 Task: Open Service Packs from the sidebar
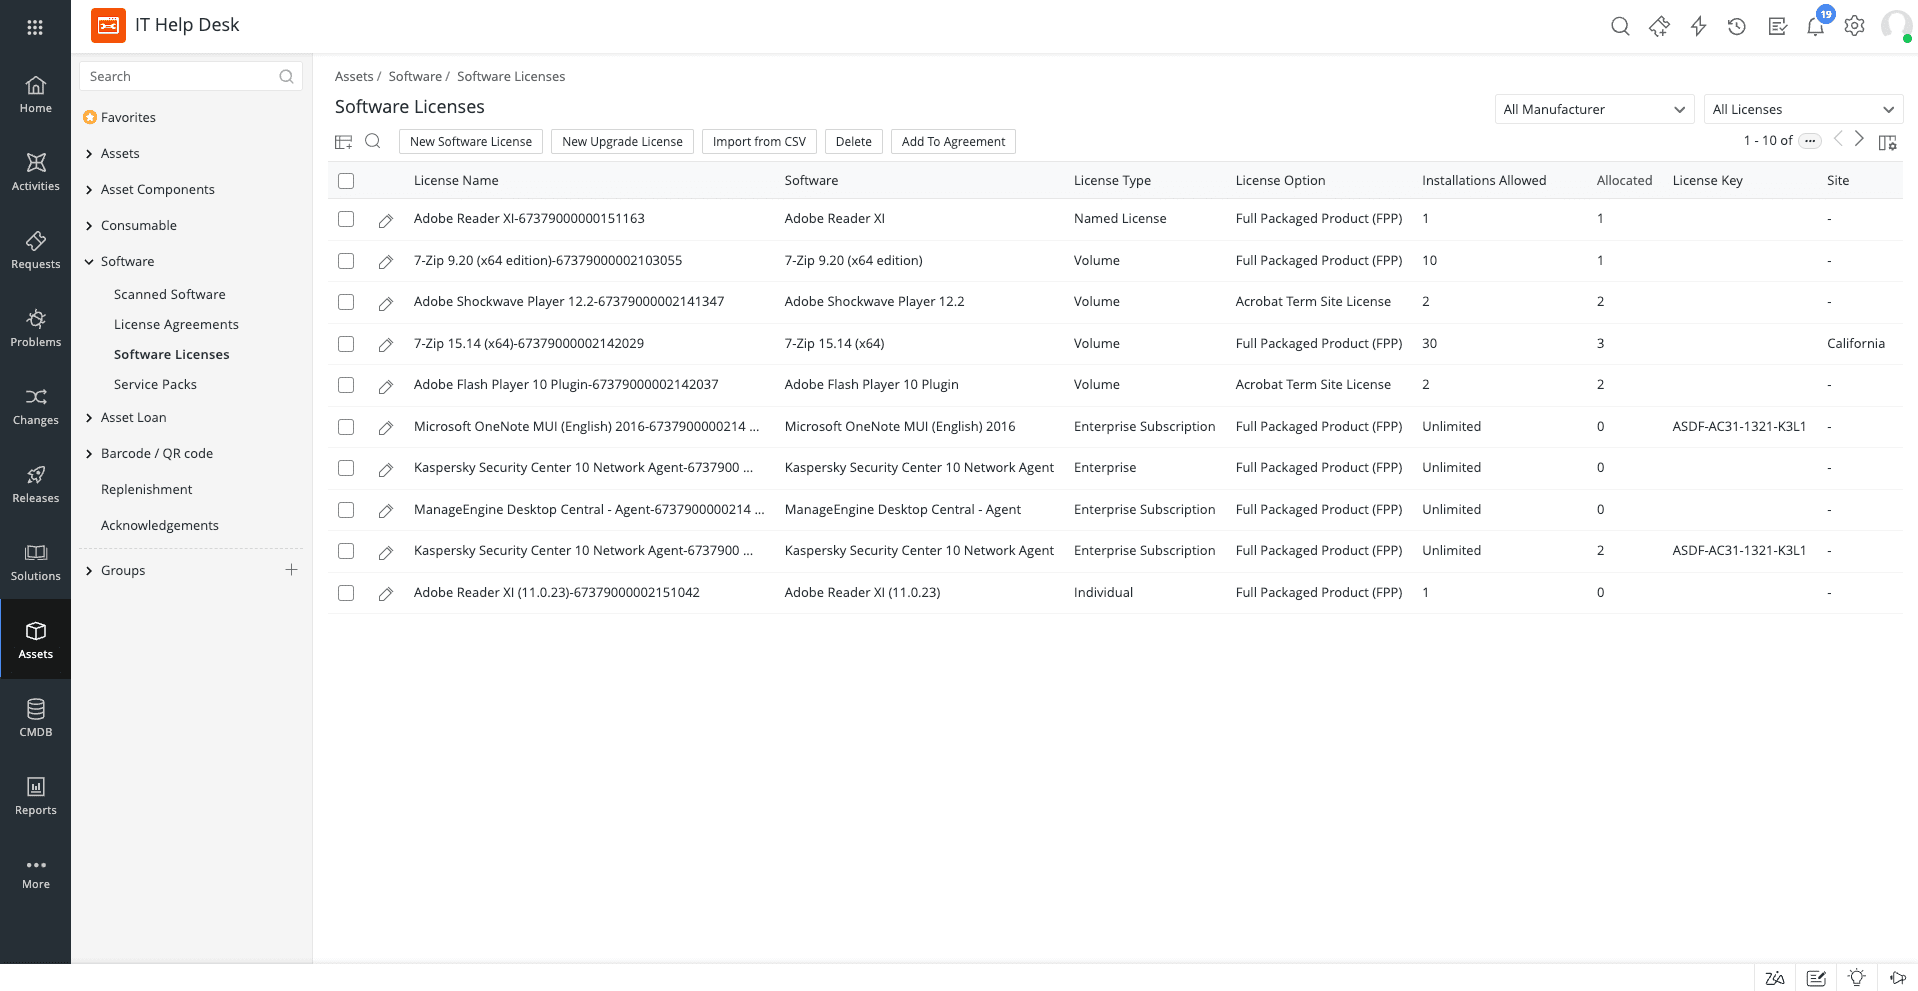155,384
